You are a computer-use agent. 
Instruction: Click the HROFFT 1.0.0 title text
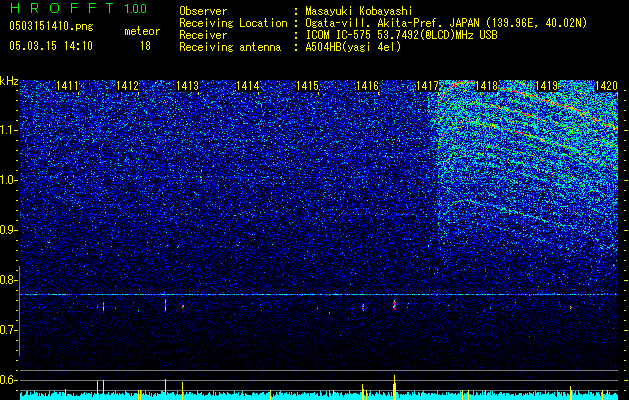click(x=78, y=8)
